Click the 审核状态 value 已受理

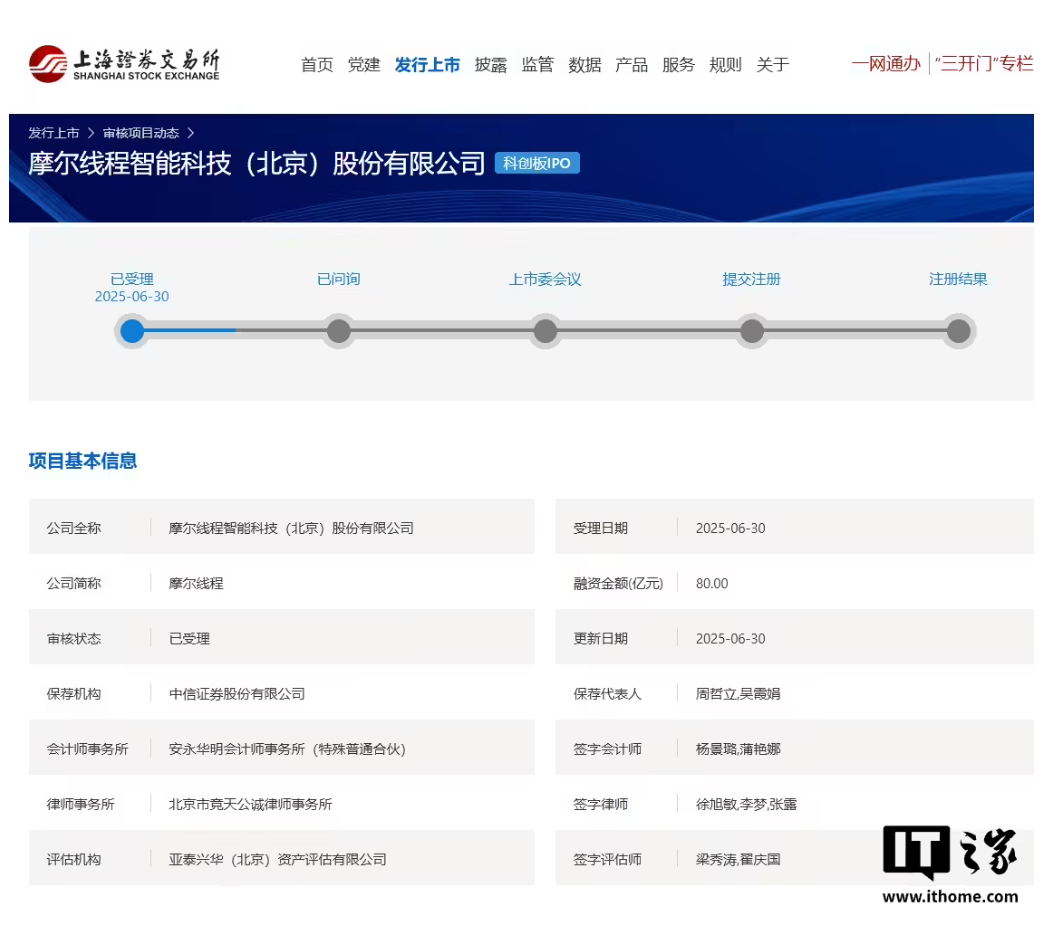coord(189,638)
